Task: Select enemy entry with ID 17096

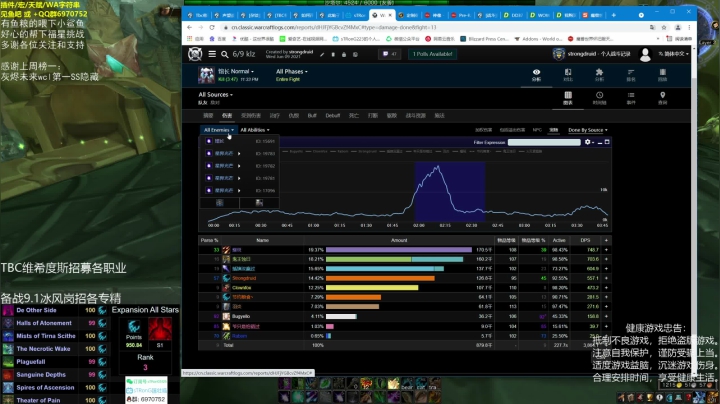Action: coord(240,191)
